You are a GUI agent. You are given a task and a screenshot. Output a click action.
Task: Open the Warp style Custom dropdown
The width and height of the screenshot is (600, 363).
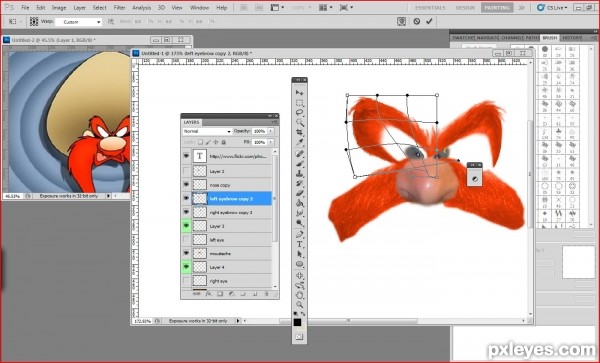(78, 22)
